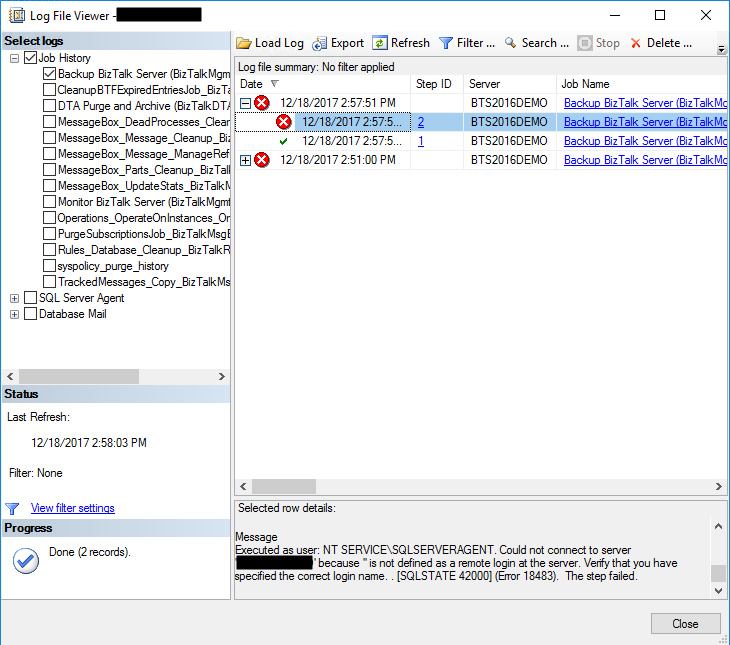Refresh the log view

tap(380, 43)
